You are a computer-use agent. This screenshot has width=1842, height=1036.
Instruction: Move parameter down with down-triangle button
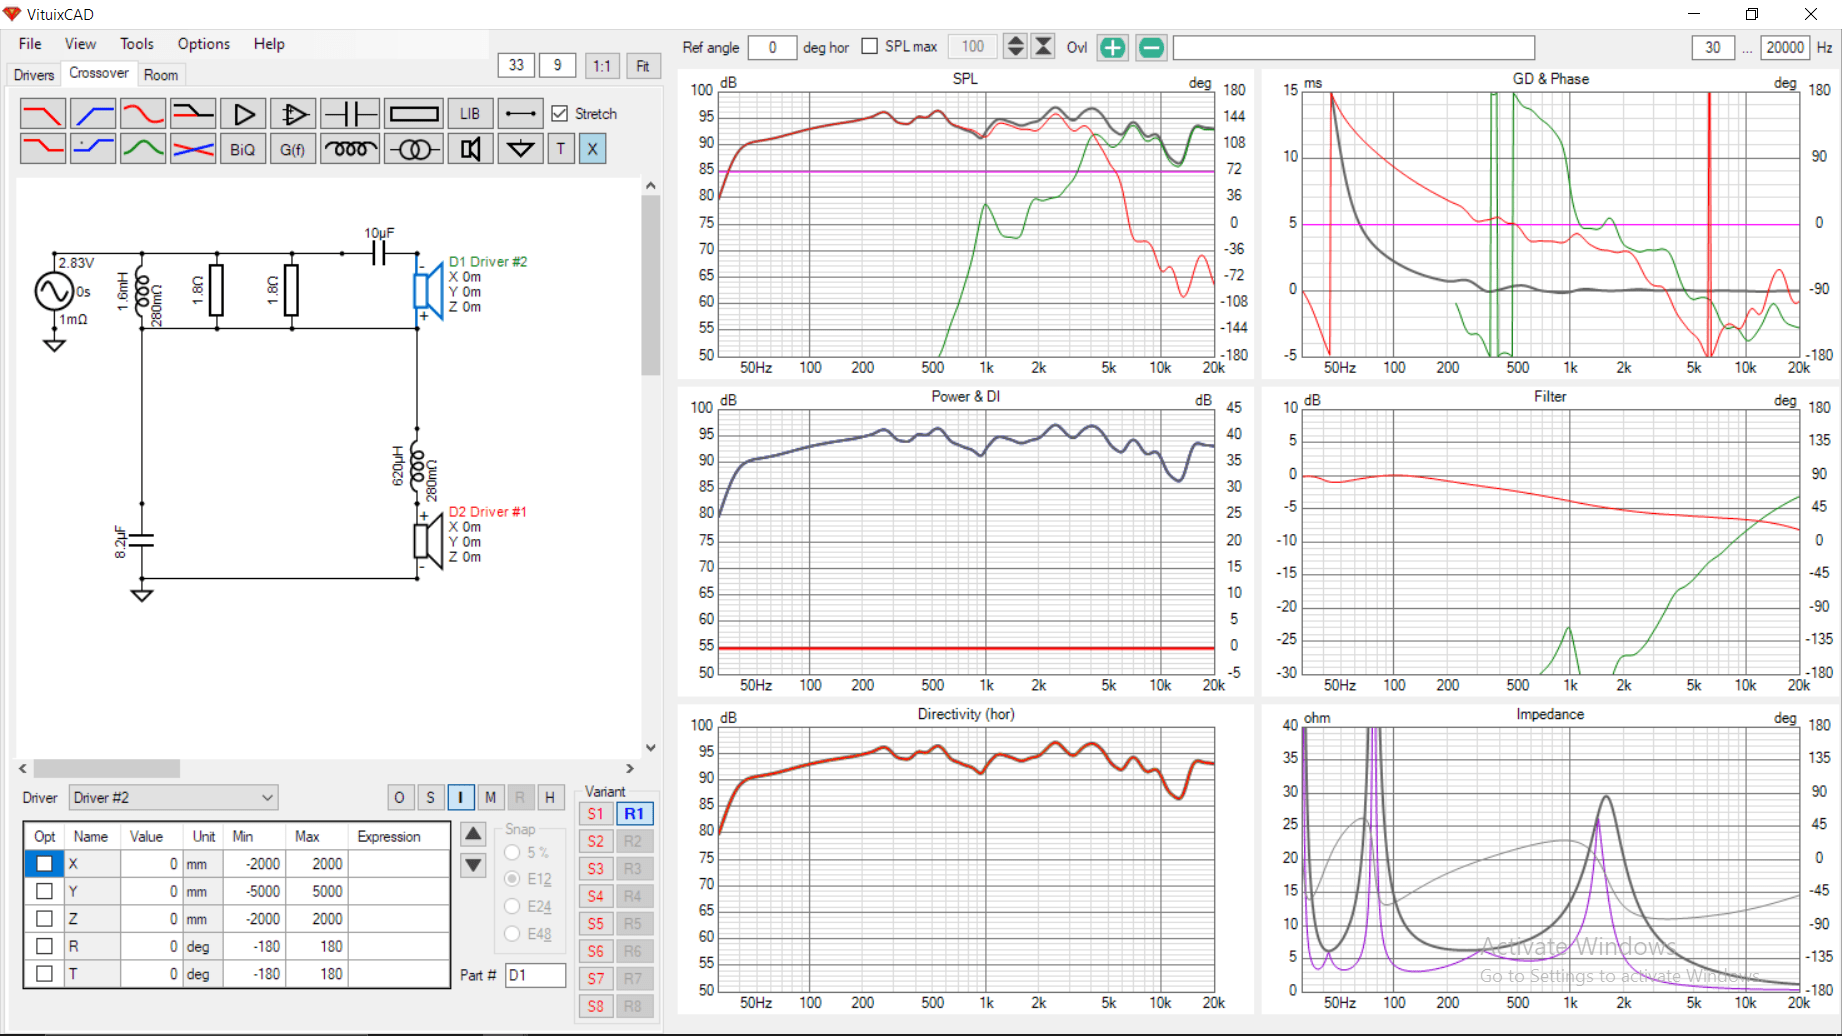click(474, 865)
